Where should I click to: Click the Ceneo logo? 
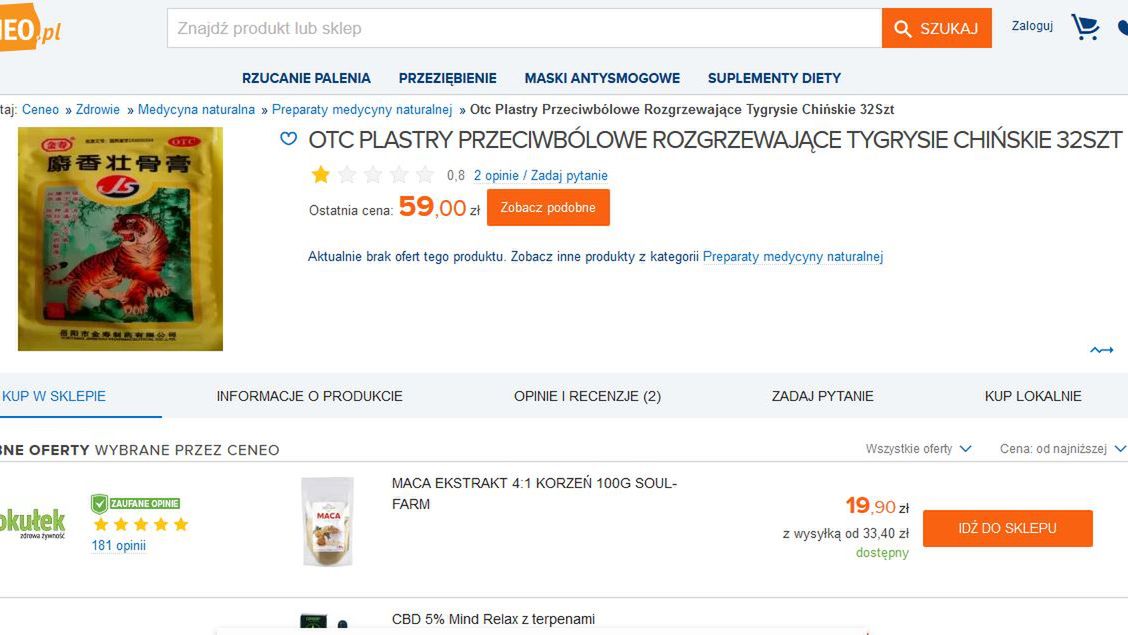tap(30, 27)
